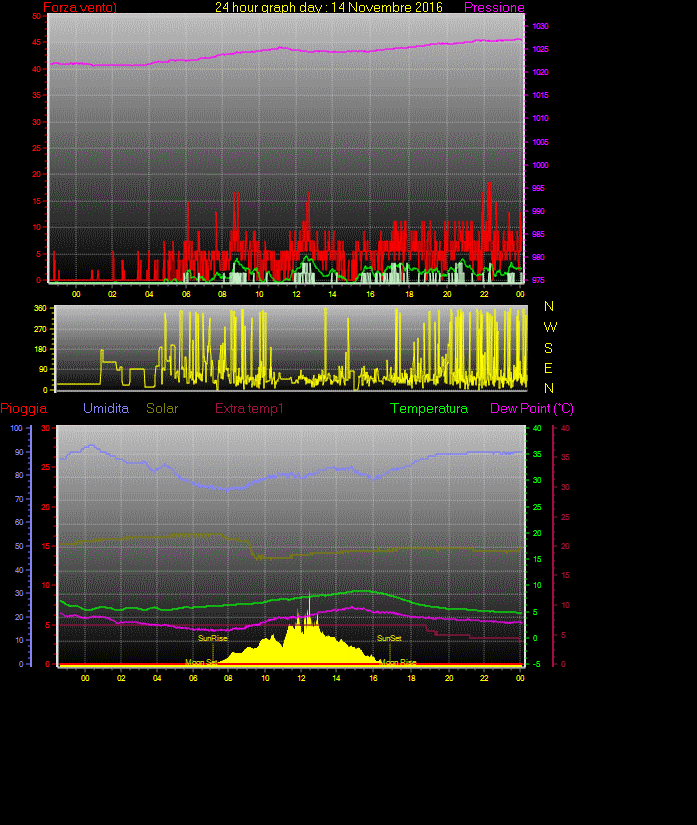
Task: Click the "980" pressure axis value
Action: 538,257
